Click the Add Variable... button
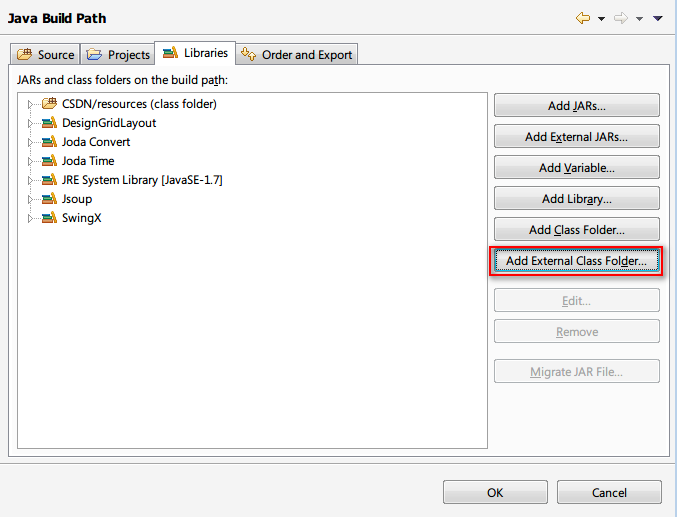678x517 pixels. coord(577,167)
